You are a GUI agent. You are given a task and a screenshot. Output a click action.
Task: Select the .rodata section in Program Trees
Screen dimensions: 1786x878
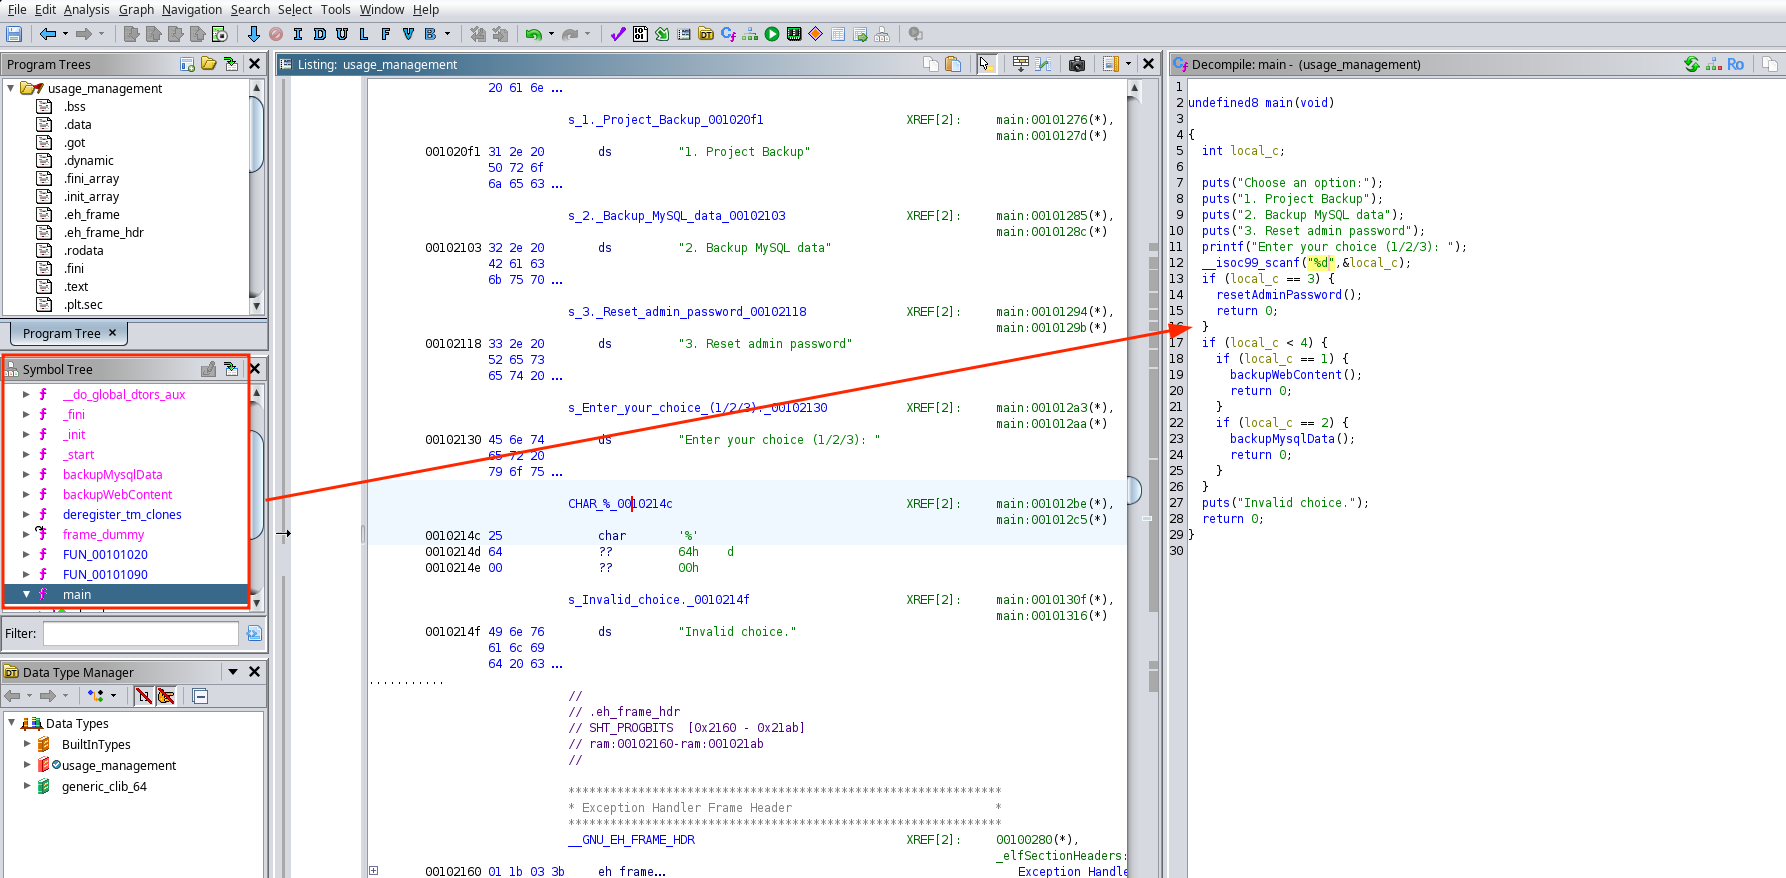84,250
